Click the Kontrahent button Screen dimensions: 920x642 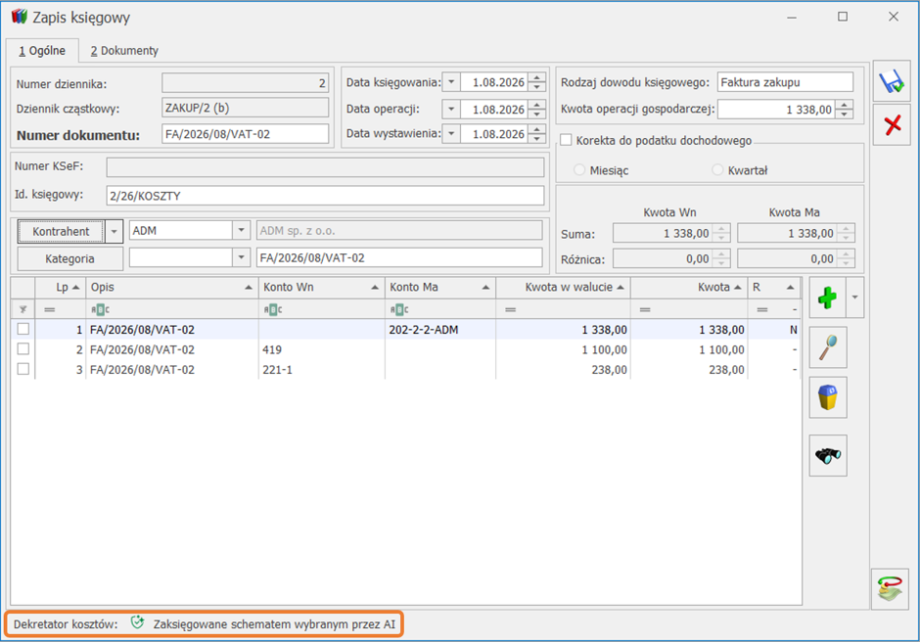point(61,231)
